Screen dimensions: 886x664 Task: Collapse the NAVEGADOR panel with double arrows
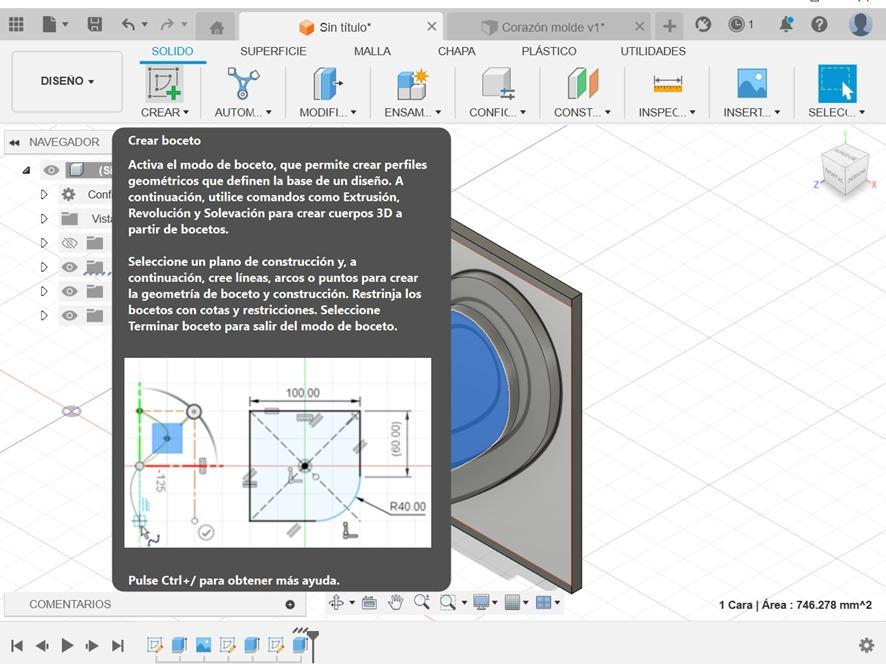pos(14,142)
